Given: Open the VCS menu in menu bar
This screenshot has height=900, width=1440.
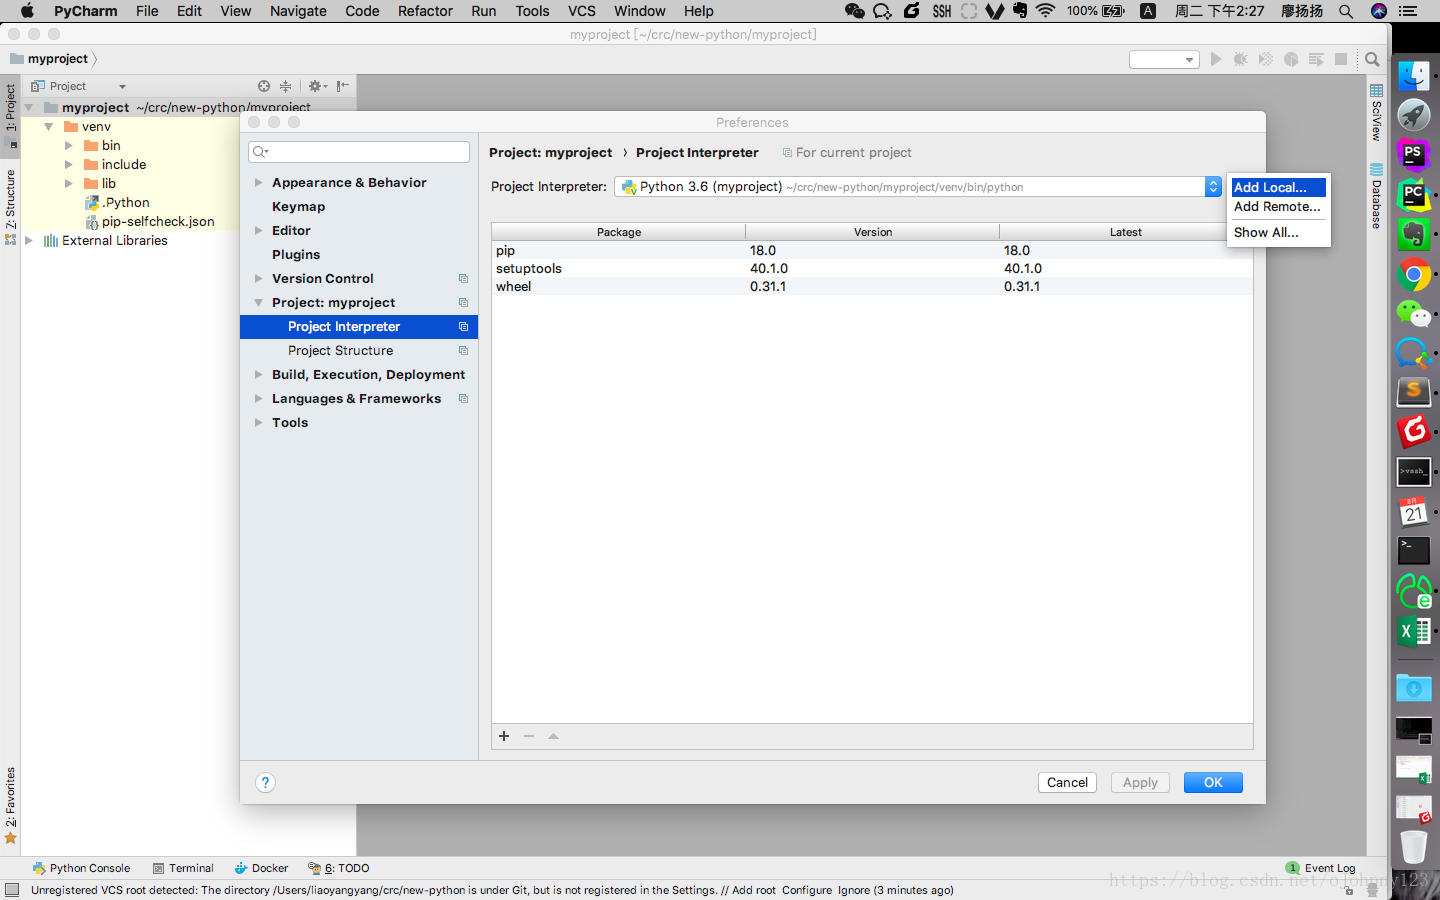Looking at the screenshot, I should pyautogui.click(x=581, y=11).
